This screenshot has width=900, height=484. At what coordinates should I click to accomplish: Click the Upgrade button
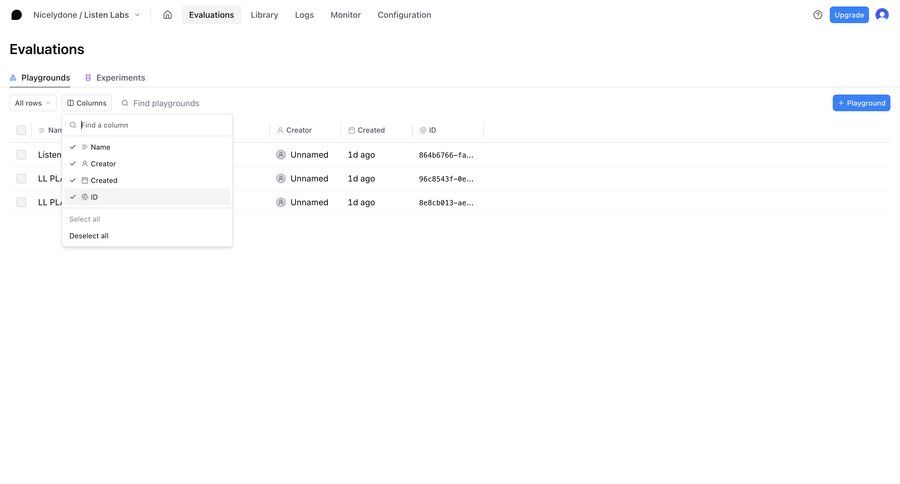(849, 15)
